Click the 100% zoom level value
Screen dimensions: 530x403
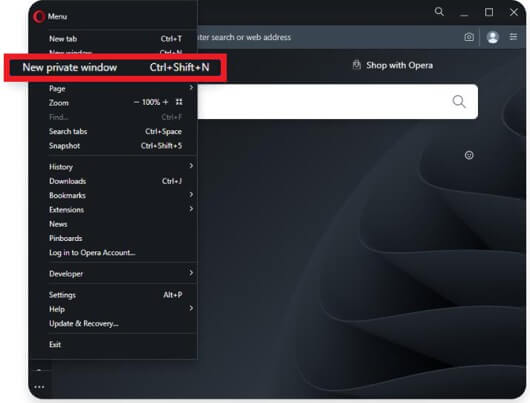[x=151, y=102]
